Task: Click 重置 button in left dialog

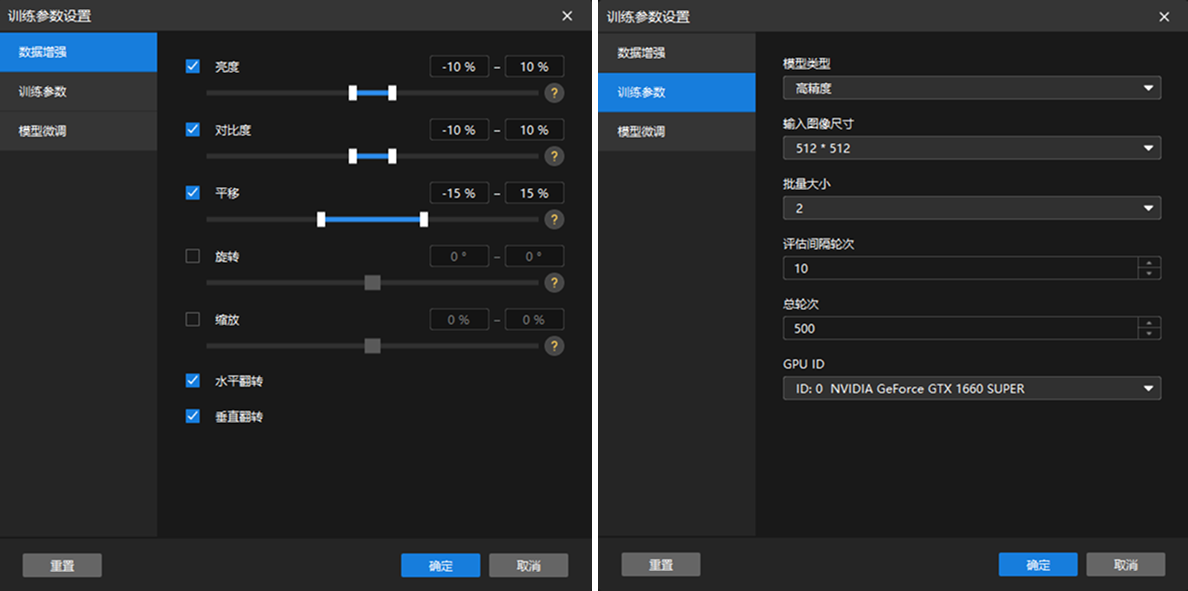Action: [x=62, y=565]
